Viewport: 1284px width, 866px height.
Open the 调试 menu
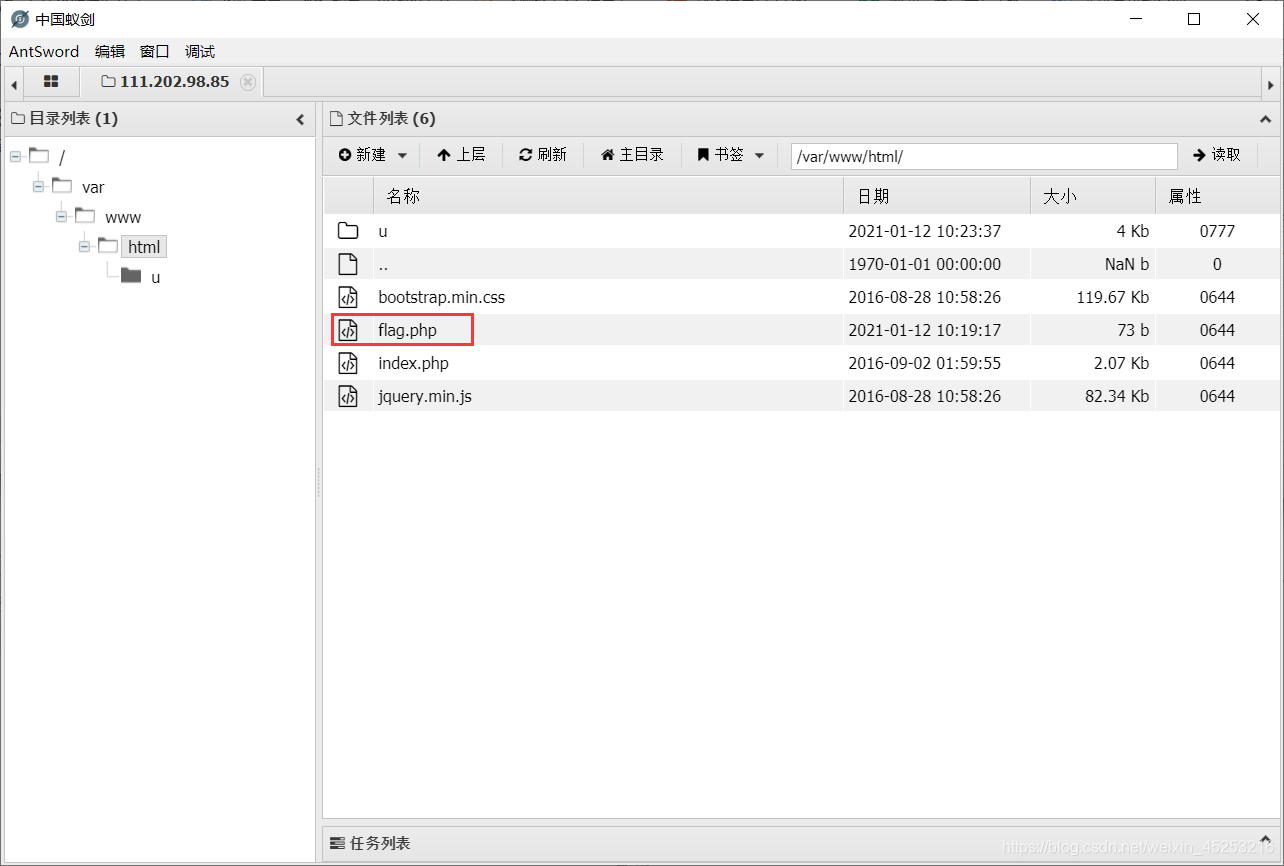coord(200,52)
